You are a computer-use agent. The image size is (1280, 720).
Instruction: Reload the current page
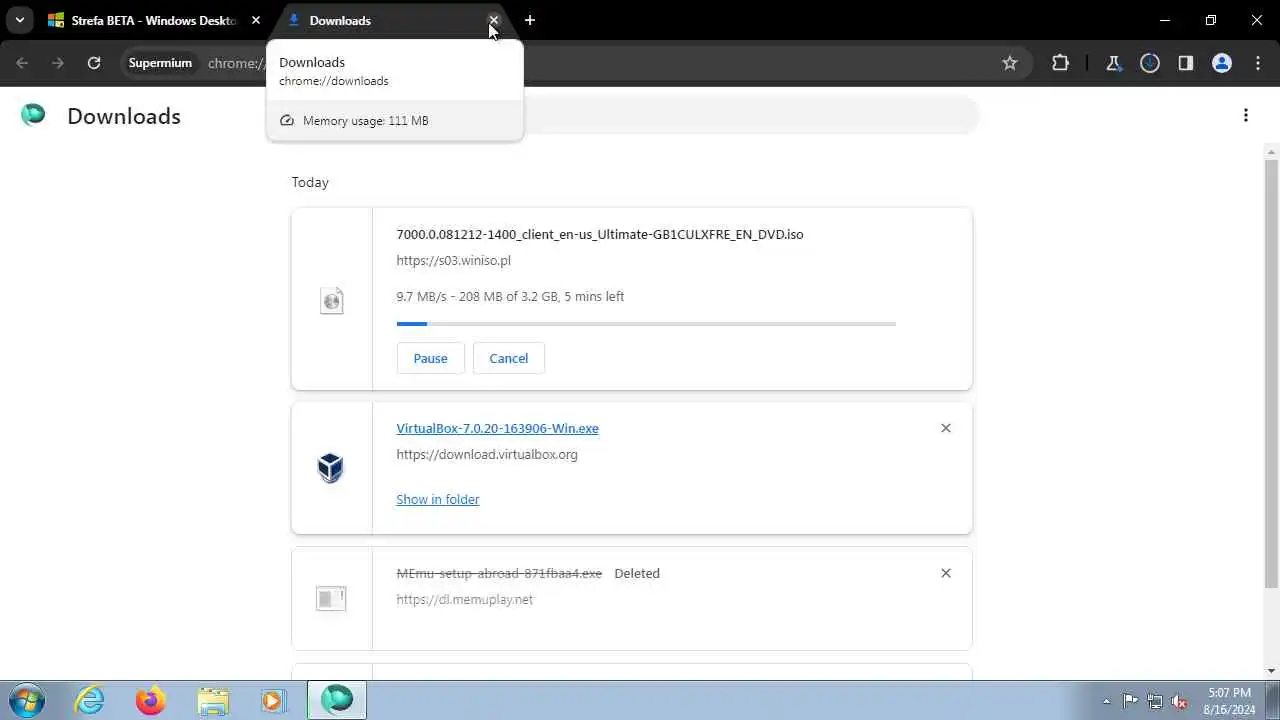point(94,63)
